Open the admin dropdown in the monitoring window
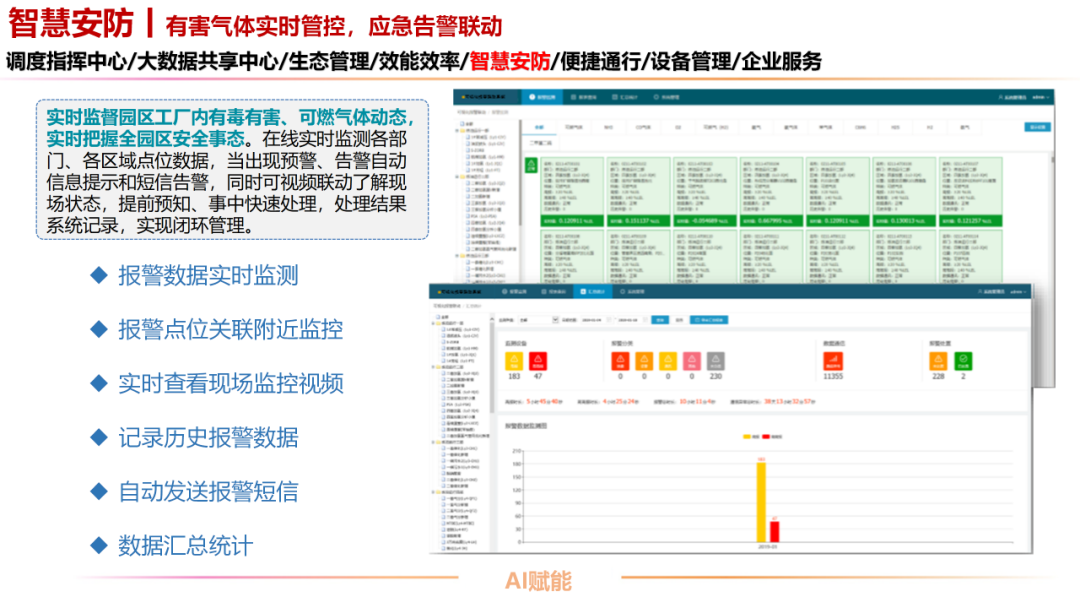Screen dimensions: 1080x608 (x=1040, y=97)
